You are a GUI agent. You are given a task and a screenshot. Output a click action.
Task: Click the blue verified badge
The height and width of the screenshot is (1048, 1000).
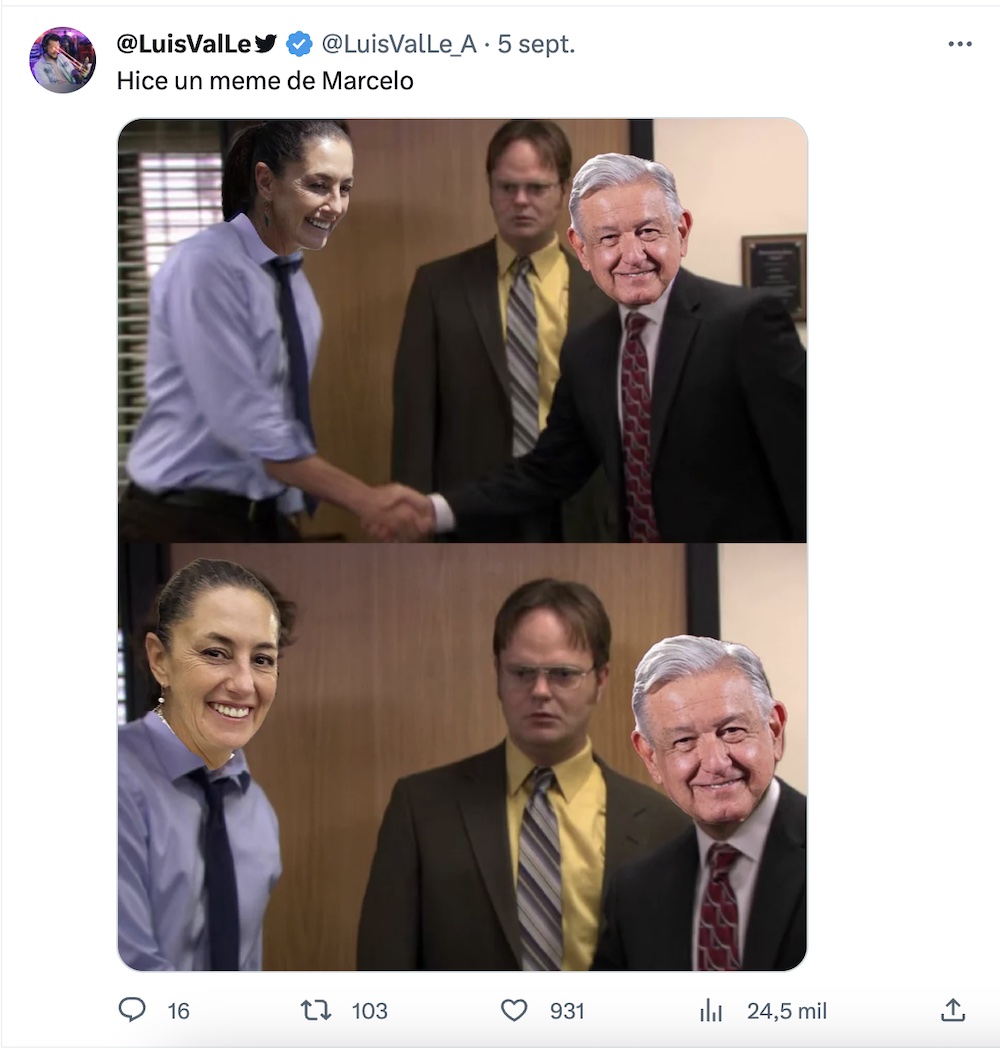tap(299, 44)
